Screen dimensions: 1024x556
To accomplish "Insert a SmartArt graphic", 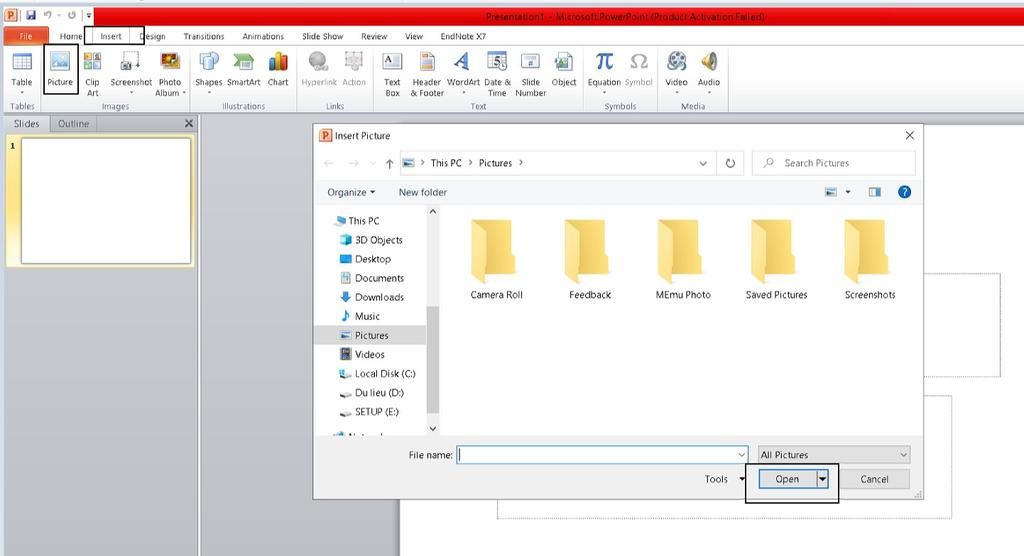I will [x=244, y=69].
